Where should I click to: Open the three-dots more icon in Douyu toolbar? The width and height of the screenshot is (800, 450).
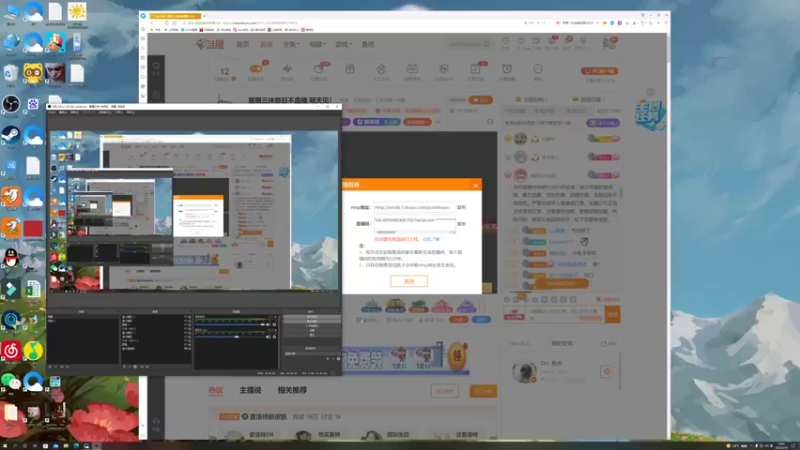[538, 69]
